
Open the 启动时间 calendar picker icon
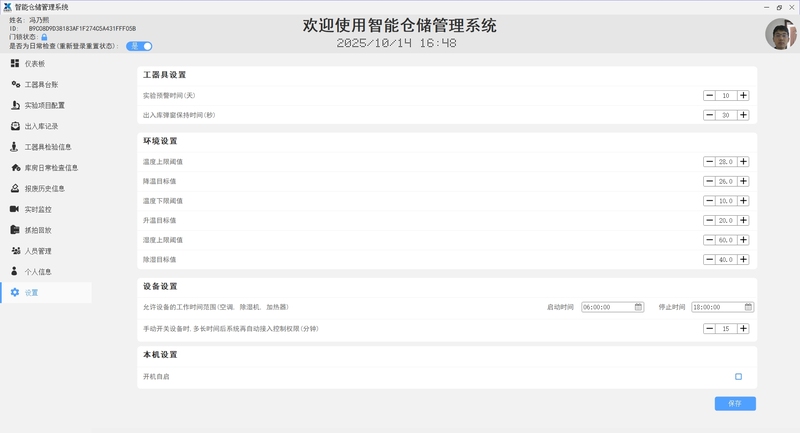(x=638, y=307)
